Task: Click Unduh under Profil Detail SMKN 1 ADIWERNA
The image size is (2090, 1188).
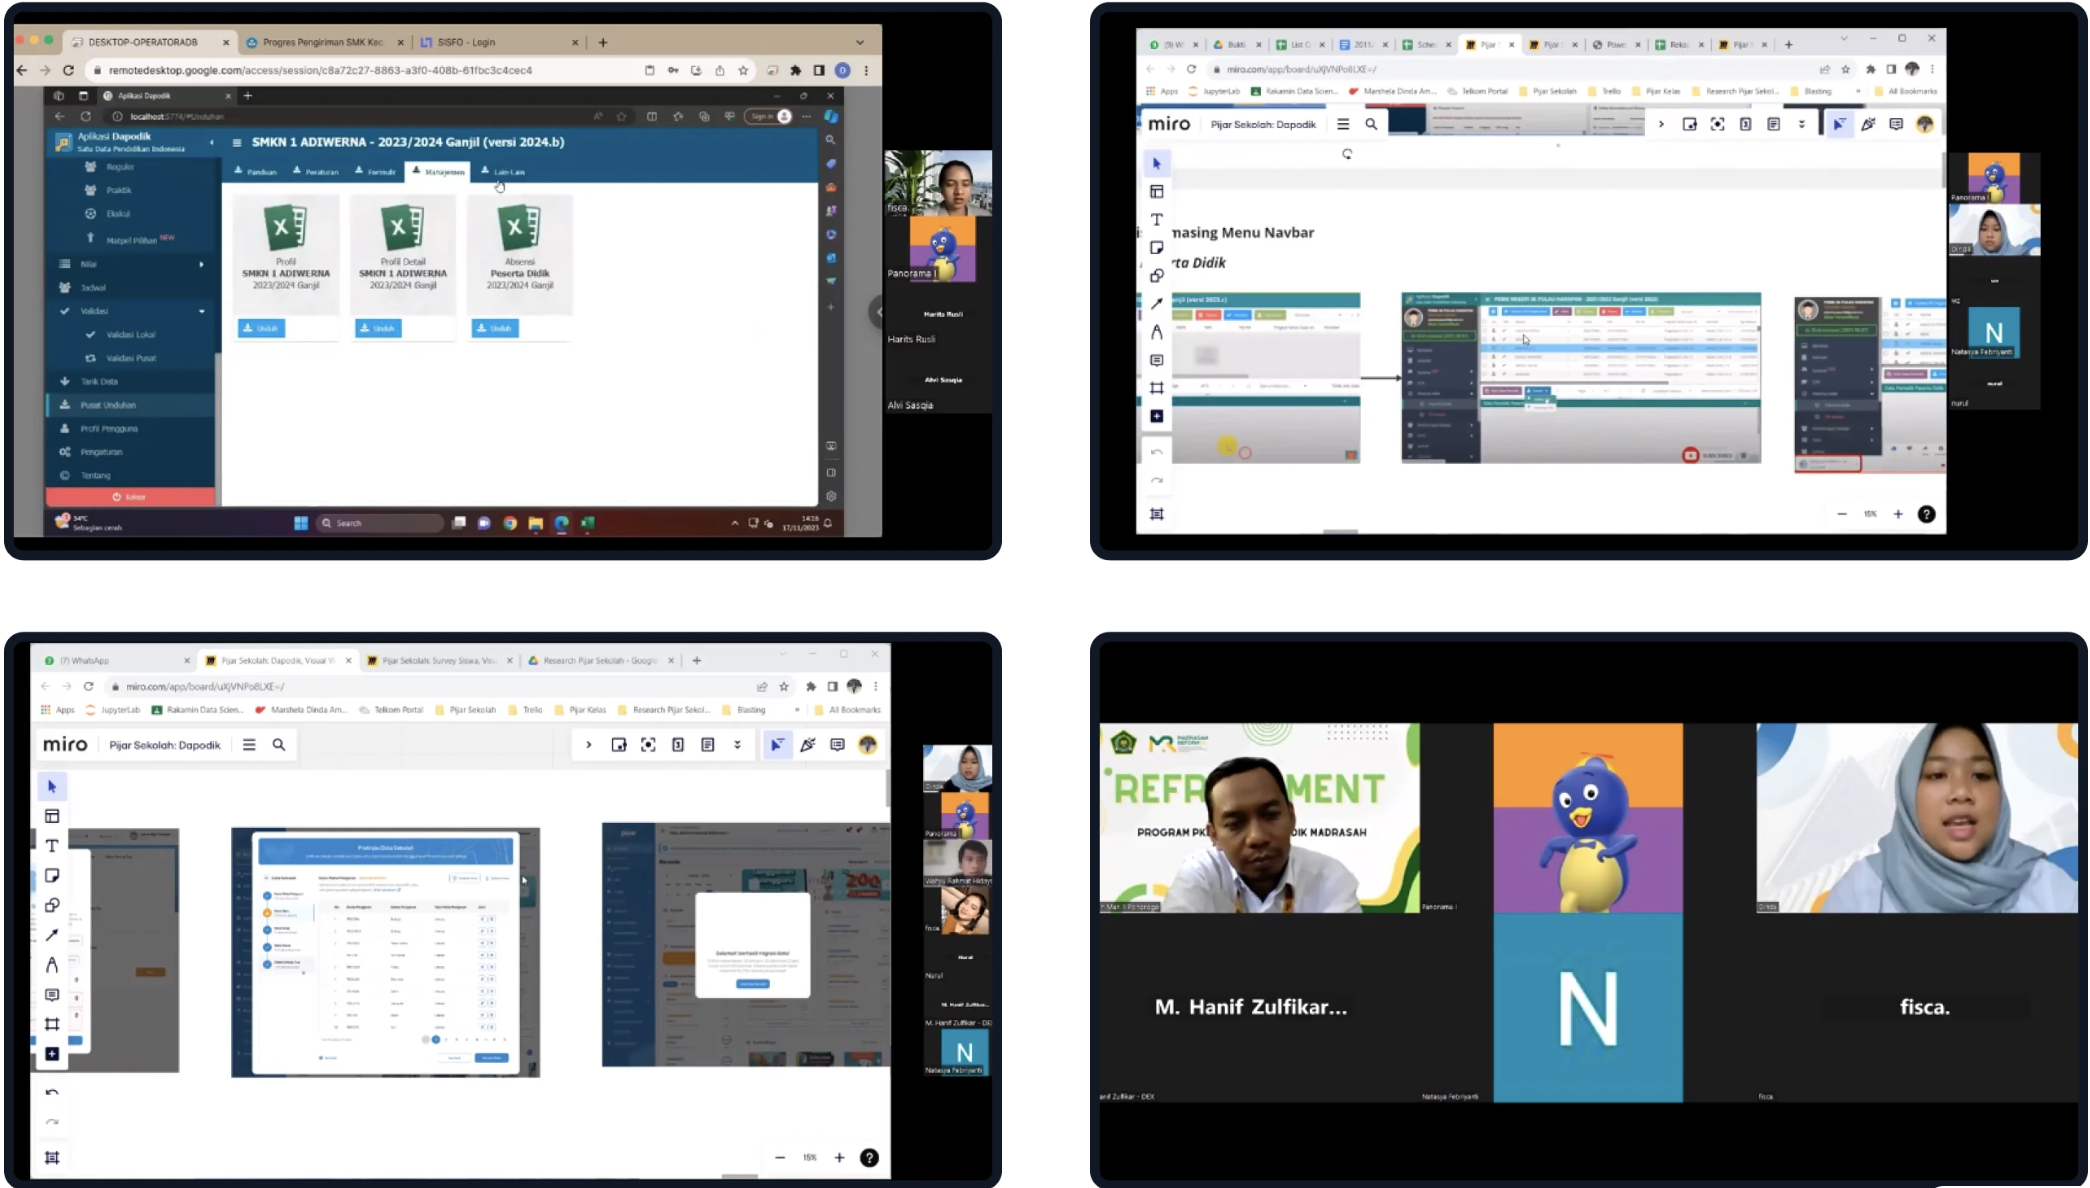Action: pyautogui.click(x=378, y=328)
